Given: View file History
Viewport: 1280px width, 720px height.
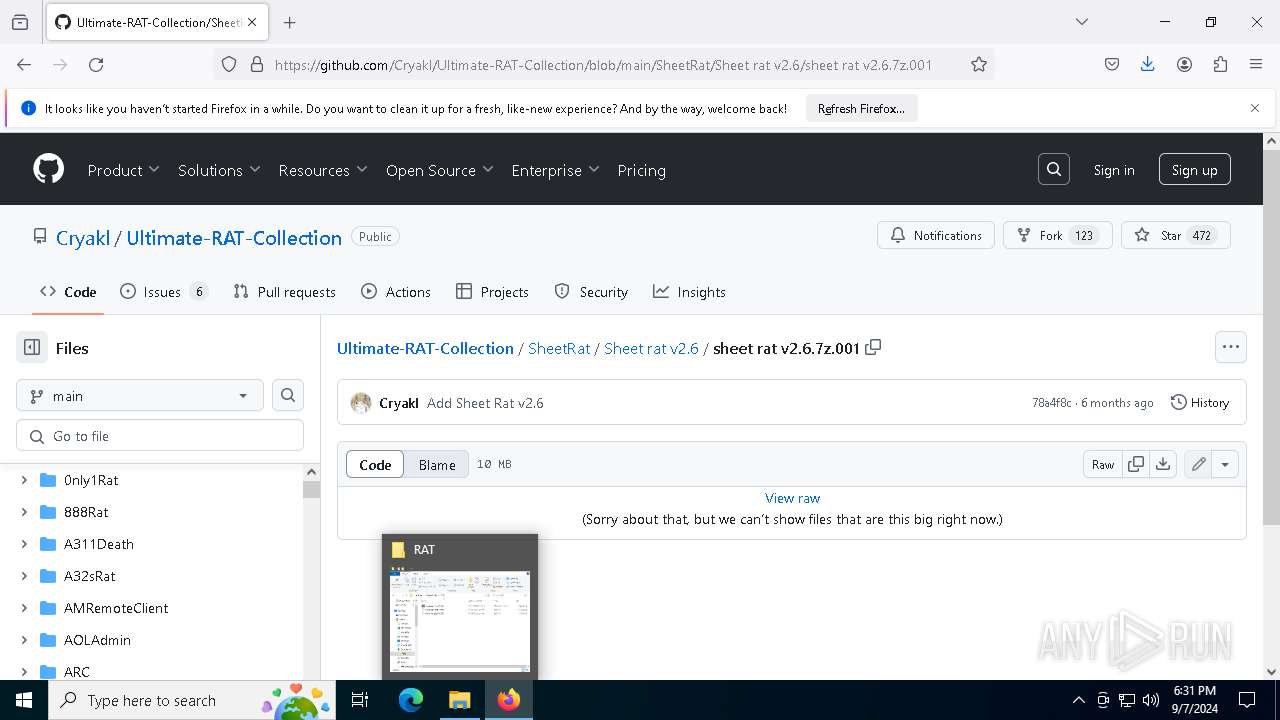Looking at the screenshot, I should (1200, 403).
